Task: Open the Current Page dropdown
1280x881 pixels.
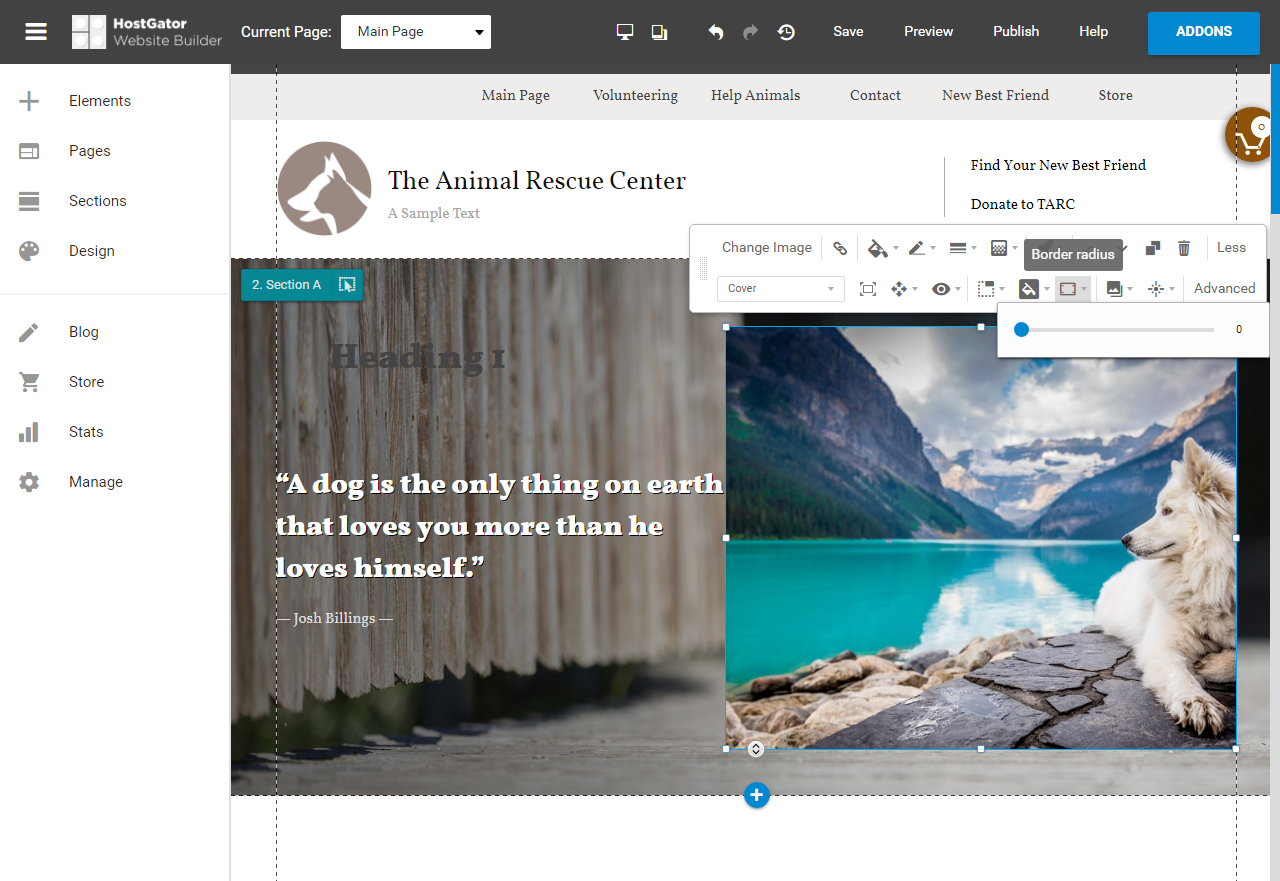Action: coord(416,32)
